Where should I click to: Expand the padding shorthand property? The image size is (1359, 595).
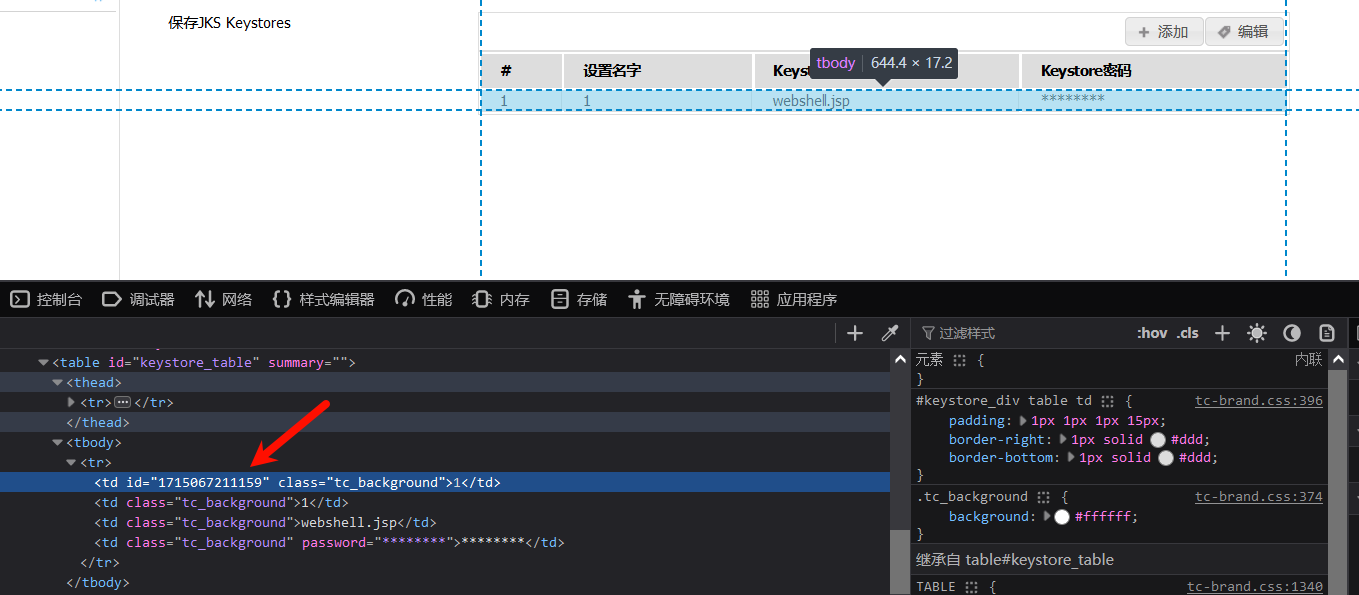pos(1023,421)
